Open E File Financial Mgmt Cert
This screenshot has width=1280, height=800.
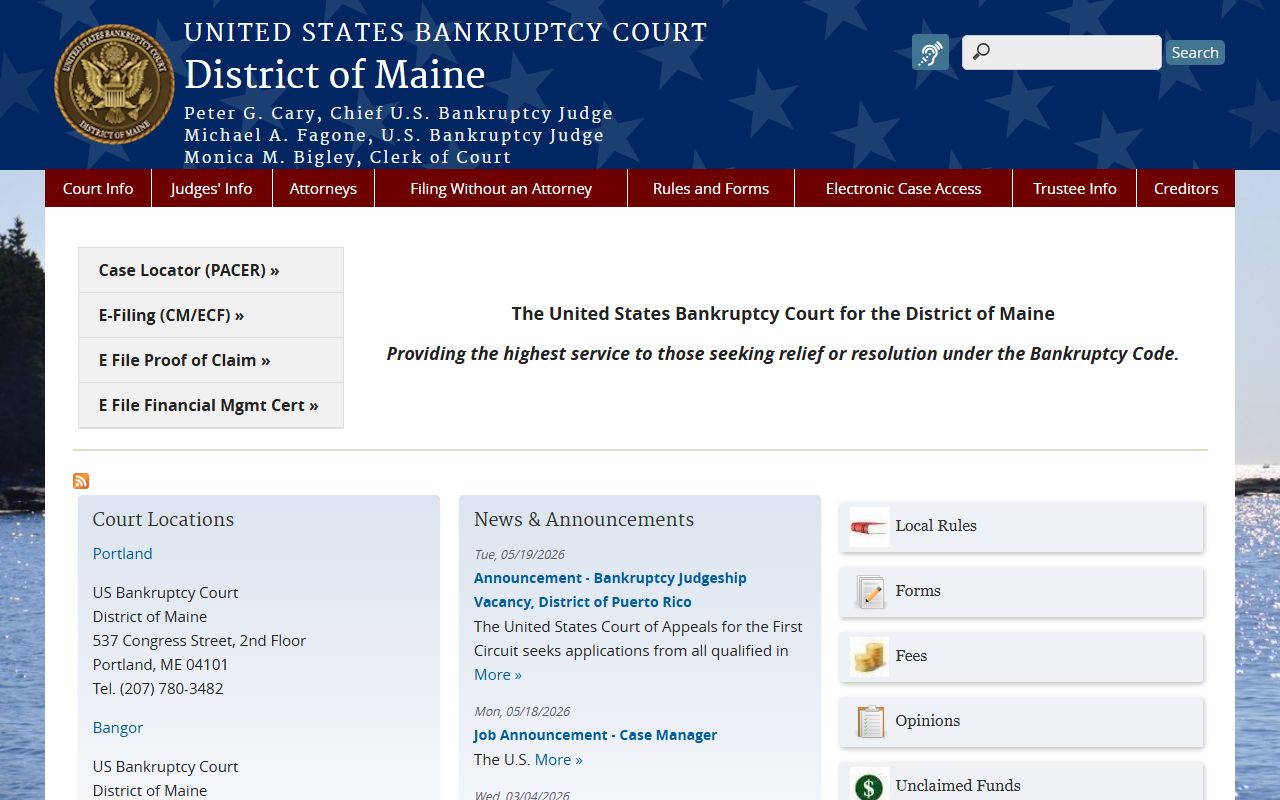[x=211, y=405]
